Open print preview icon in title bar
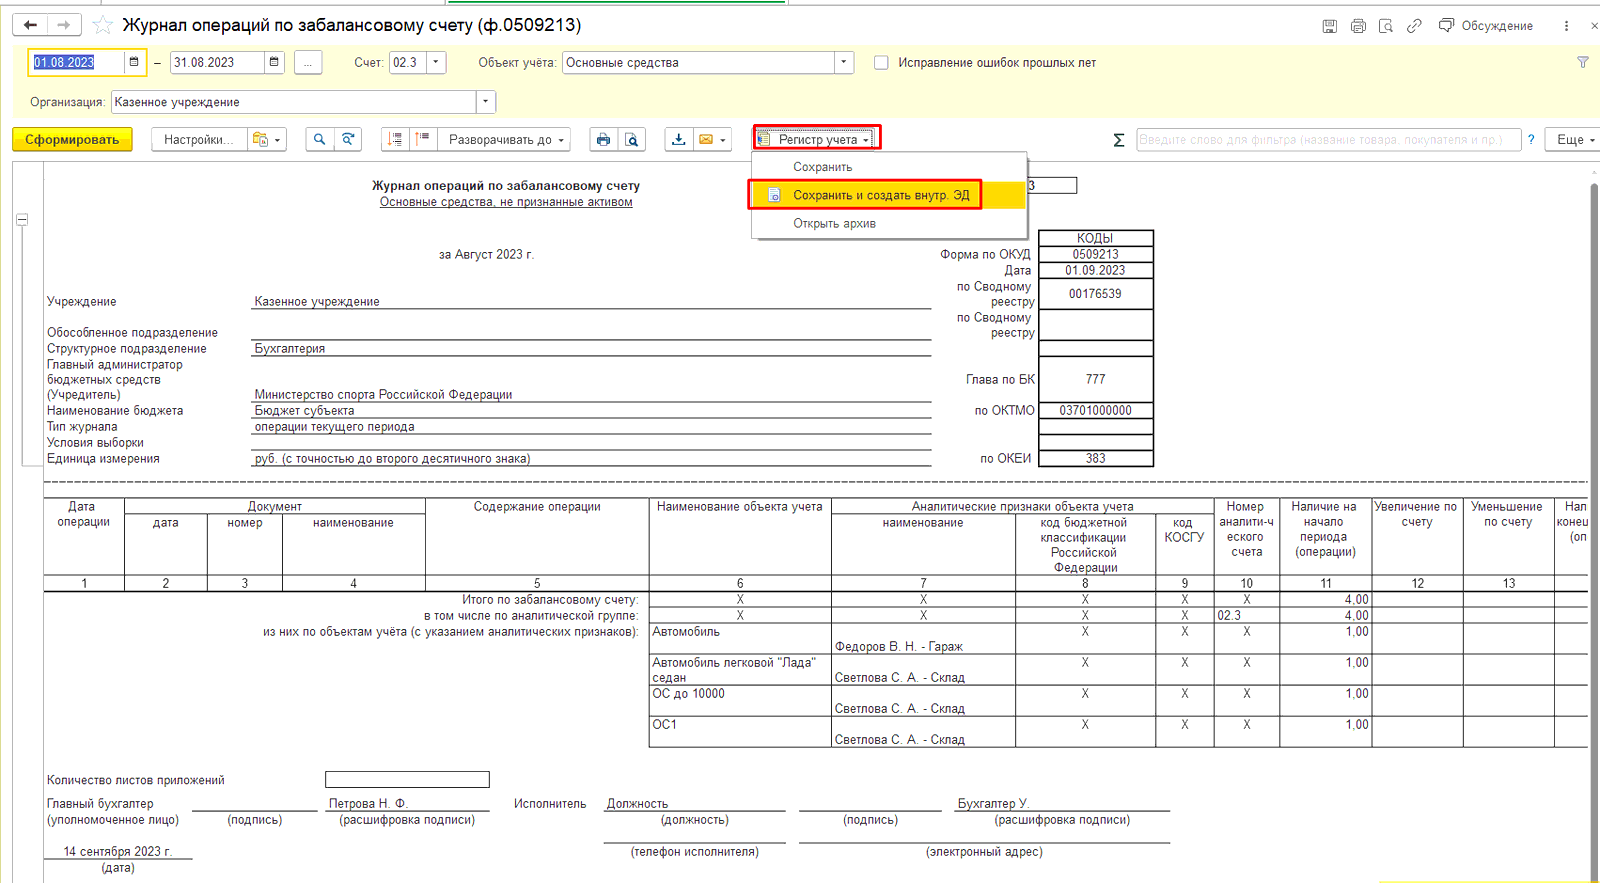Screen dimensions: 1600x883 click(1385, 26)
